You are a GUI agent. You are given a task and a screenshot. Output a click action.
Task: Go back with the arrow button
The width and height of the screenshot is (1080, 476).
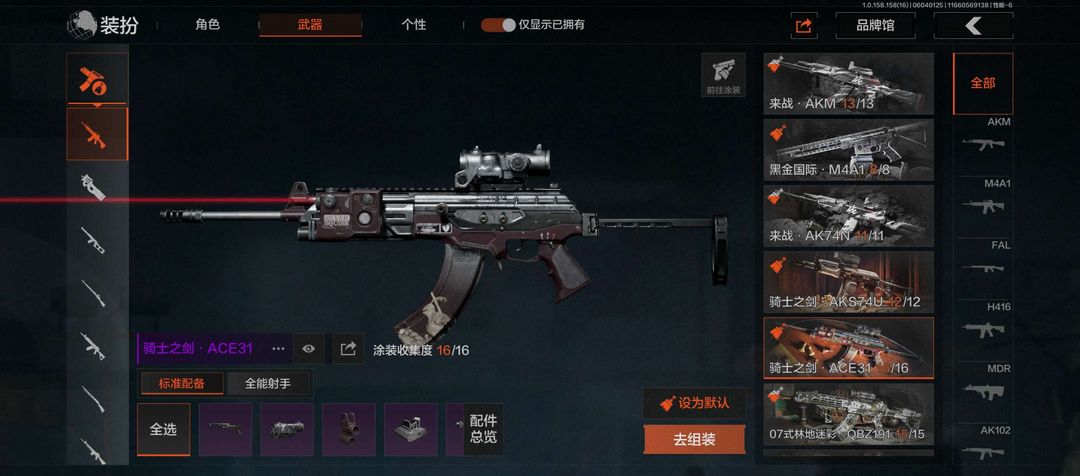(973, 26)
